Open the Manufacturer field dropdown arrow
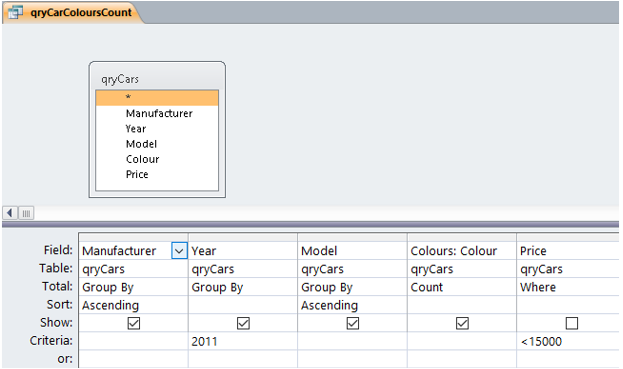The height and width of the screenshot is (369, 623). pyautogui.click(x=179, y=251)
